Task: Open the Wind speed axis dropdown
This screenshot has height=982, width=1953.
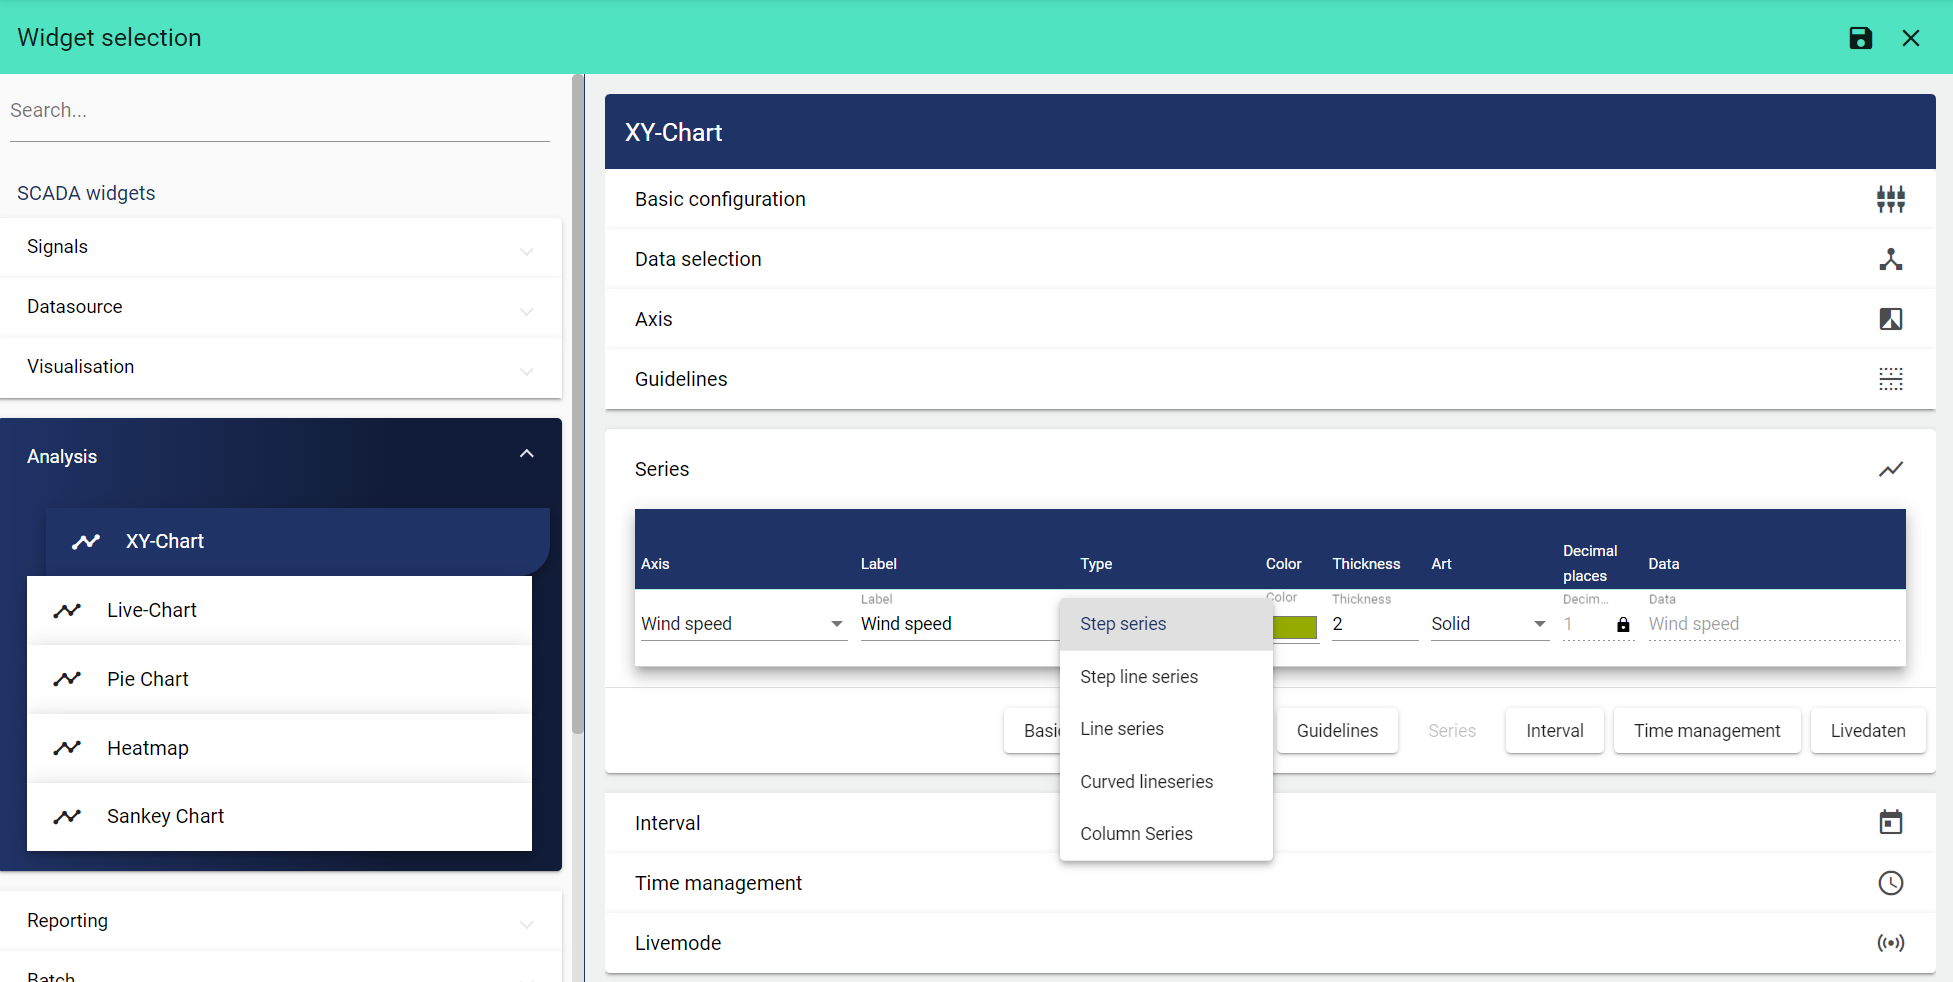Action: [743, 624]
